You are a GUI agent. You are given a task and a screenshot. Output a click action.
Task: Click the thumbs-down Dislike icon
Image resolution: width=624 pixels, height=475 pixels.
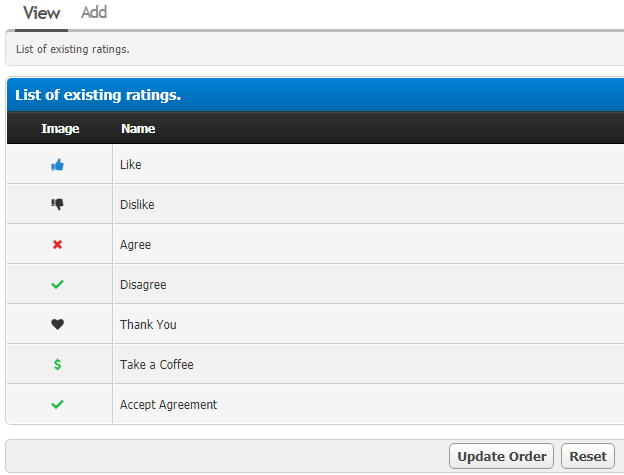coord(57,205)
